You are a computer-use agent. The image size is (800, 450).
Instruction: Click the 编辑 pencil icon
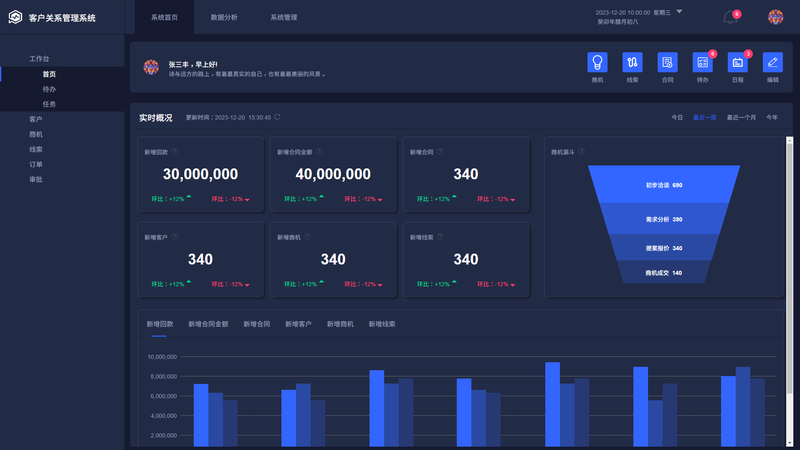tap(772, 62)
